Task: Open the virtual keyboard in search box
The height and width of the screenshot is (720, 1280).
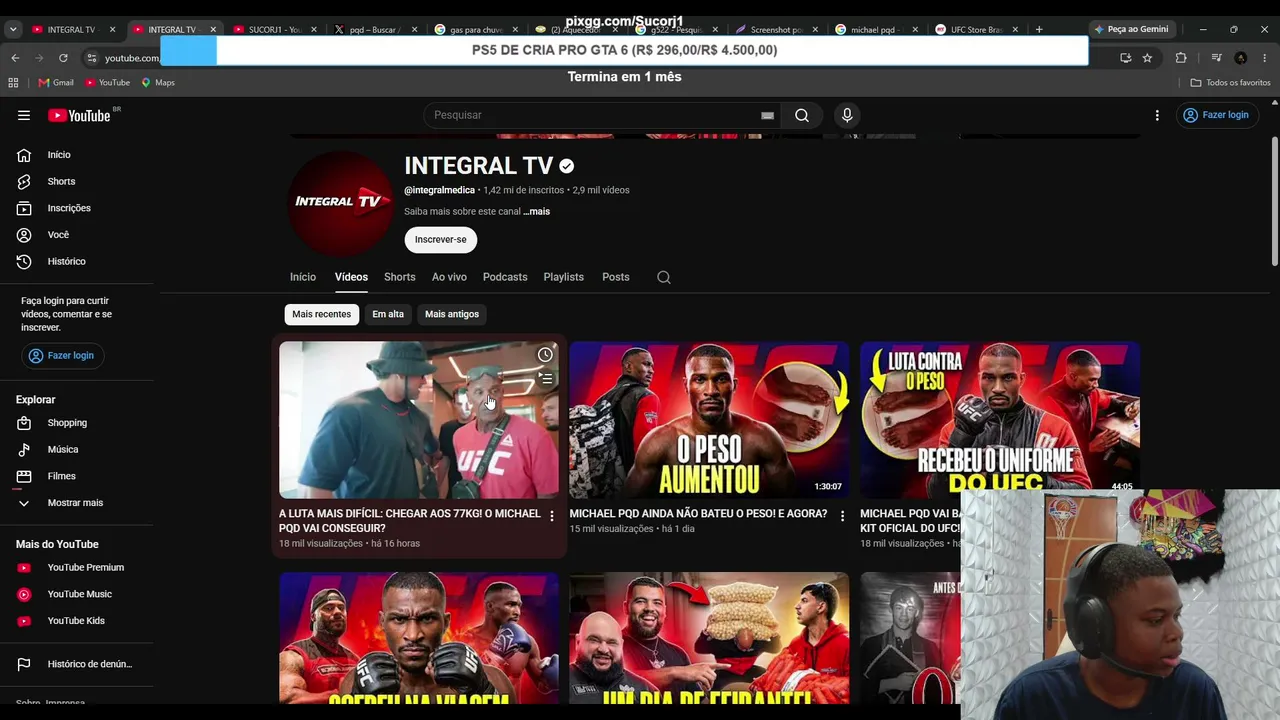Action: (767, 115)
